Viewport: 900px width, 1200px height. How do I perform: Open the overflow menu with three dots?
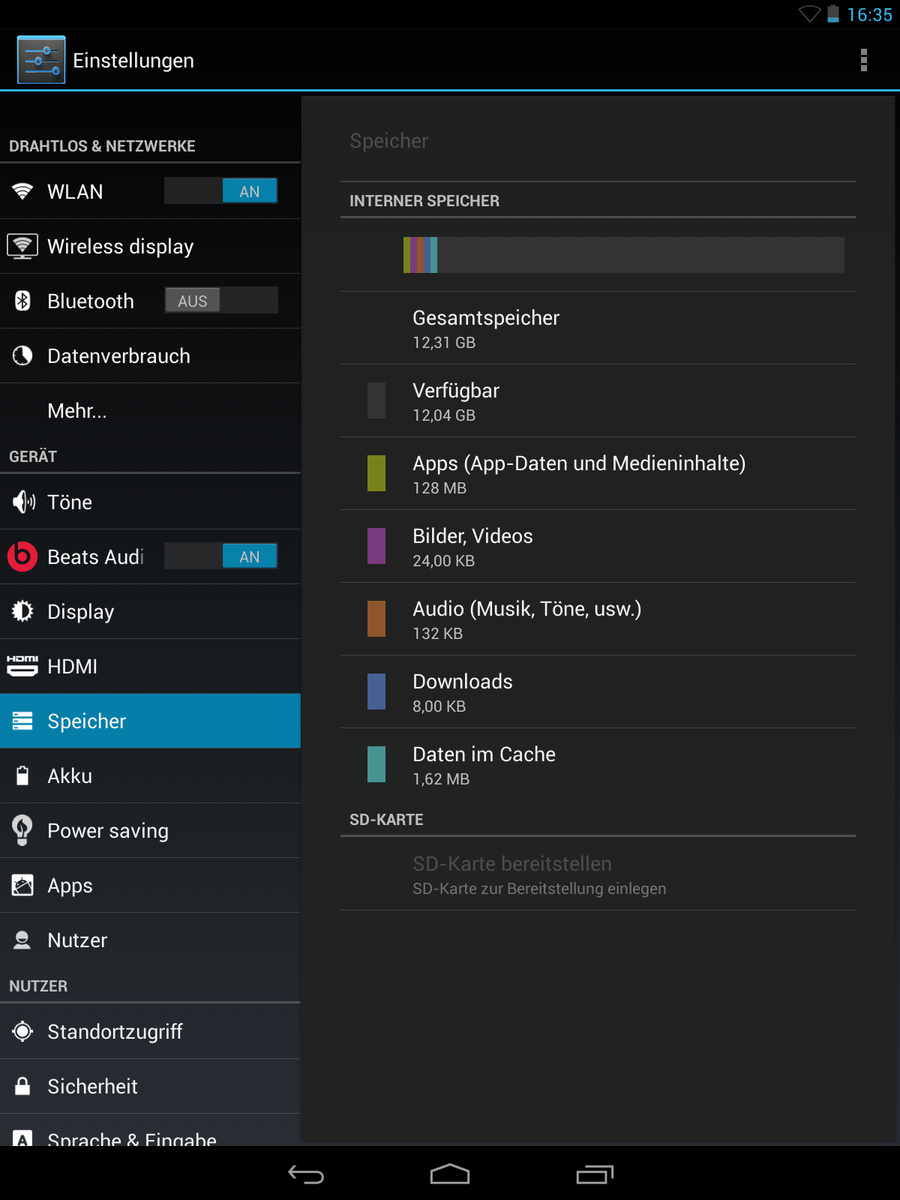pos(864,60)
